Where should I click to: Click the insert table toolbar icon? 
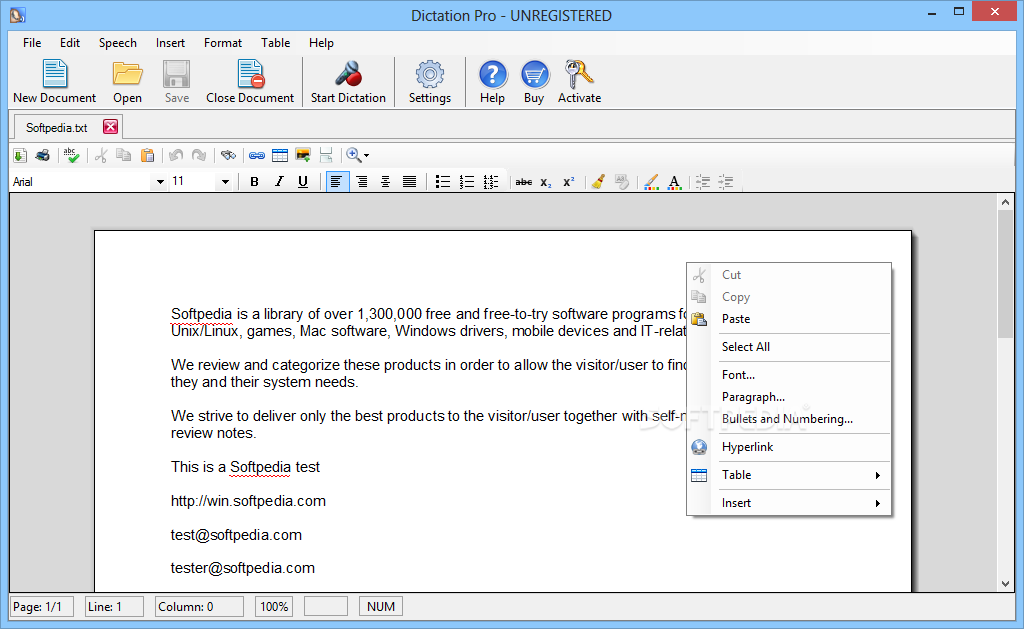[280, 155]
